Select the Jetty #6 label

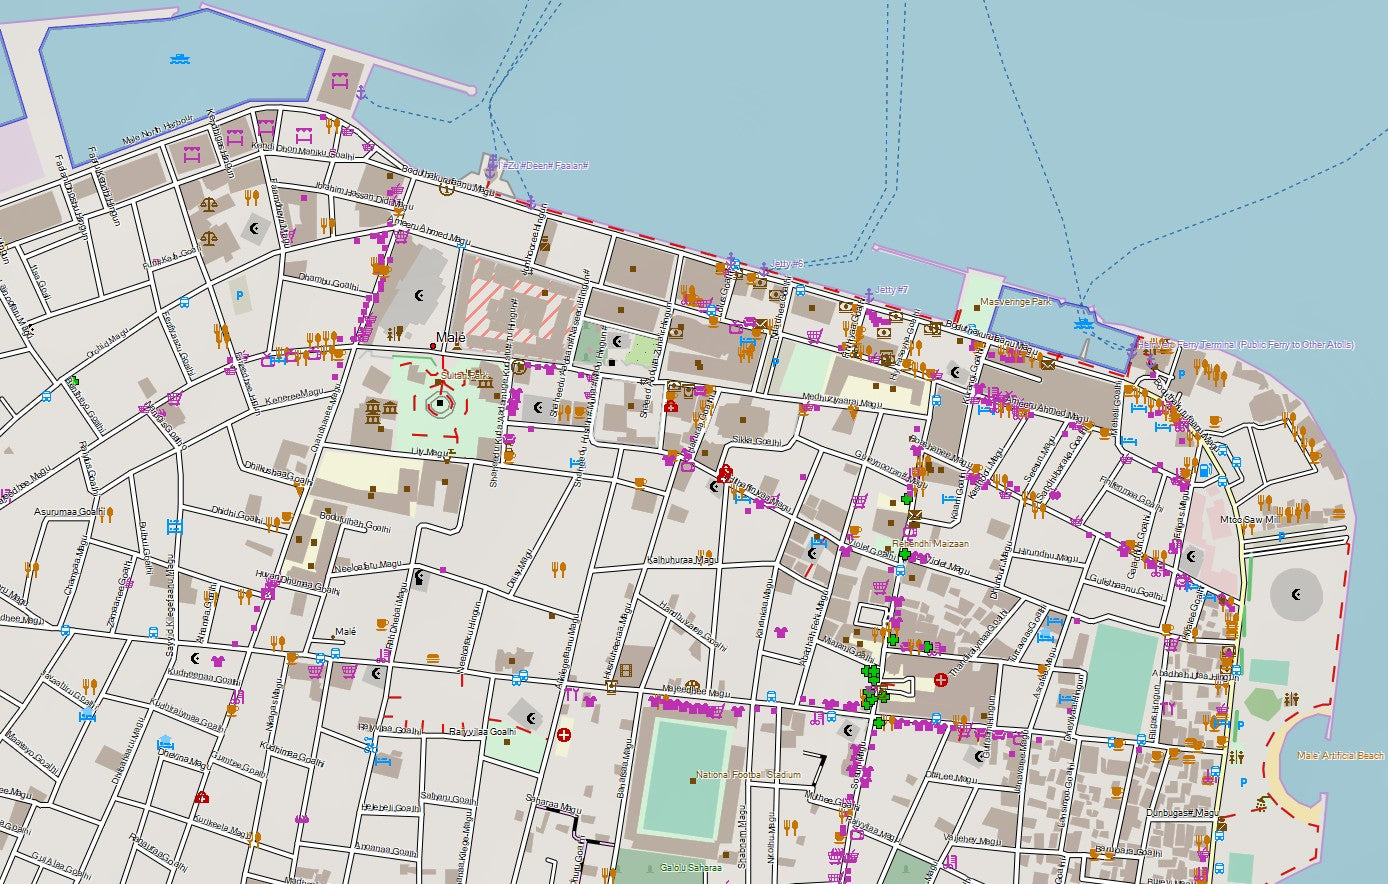coord(787,264)
